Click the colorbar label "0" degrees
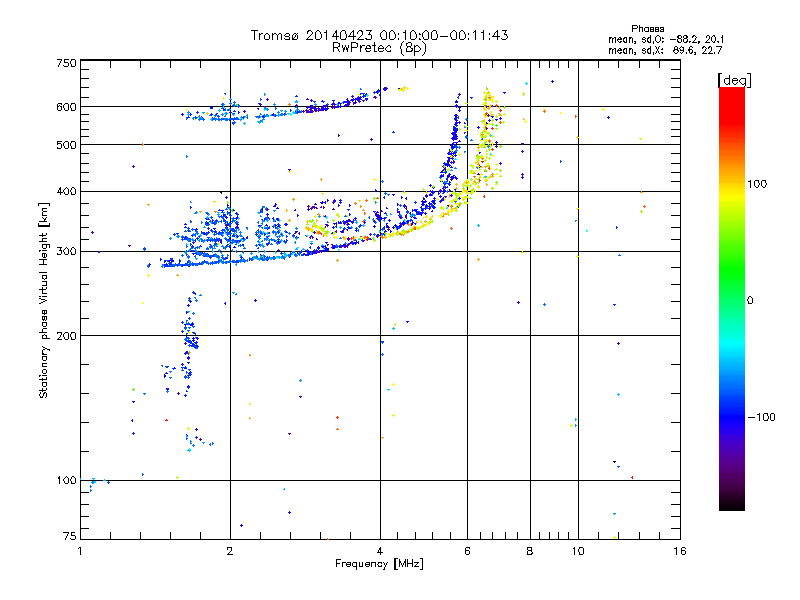 point(750,301)
